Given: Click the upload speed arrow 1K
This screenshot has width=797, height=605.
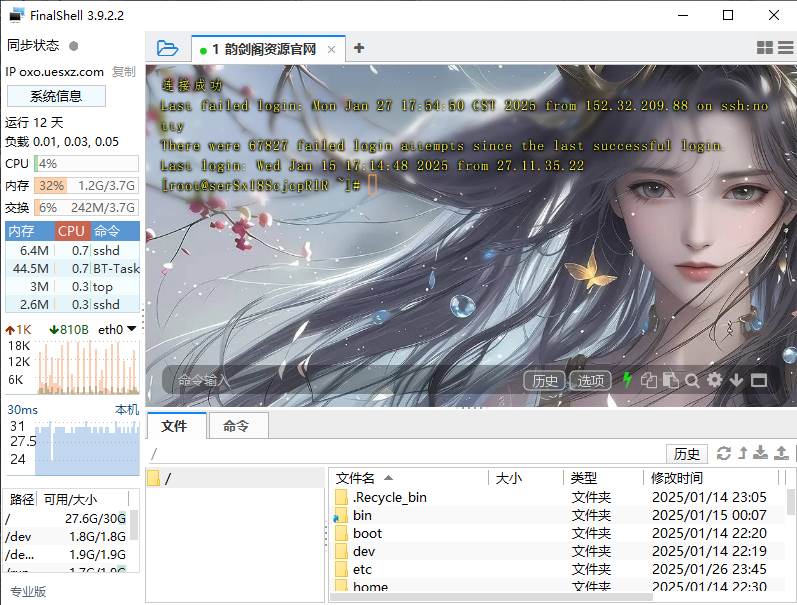Looking at the screenshot, I should coord(18,330).
